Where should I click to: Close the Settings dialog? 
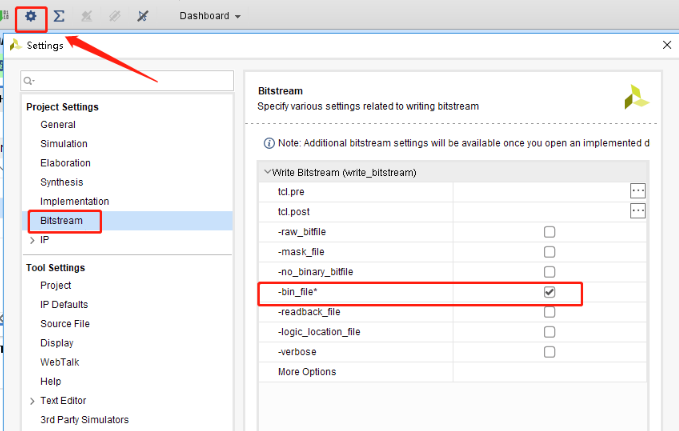point(667,45)
